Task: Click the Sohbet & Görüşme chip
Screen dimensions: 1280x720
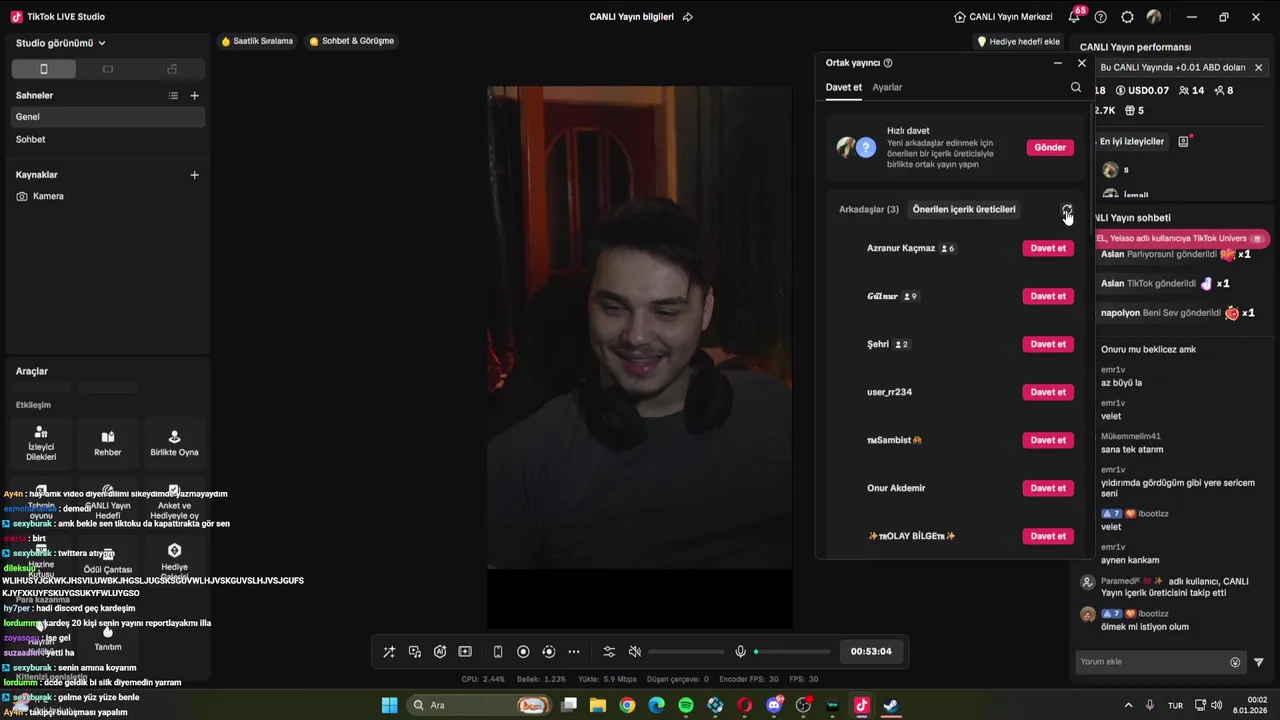Action: (352, 41)
